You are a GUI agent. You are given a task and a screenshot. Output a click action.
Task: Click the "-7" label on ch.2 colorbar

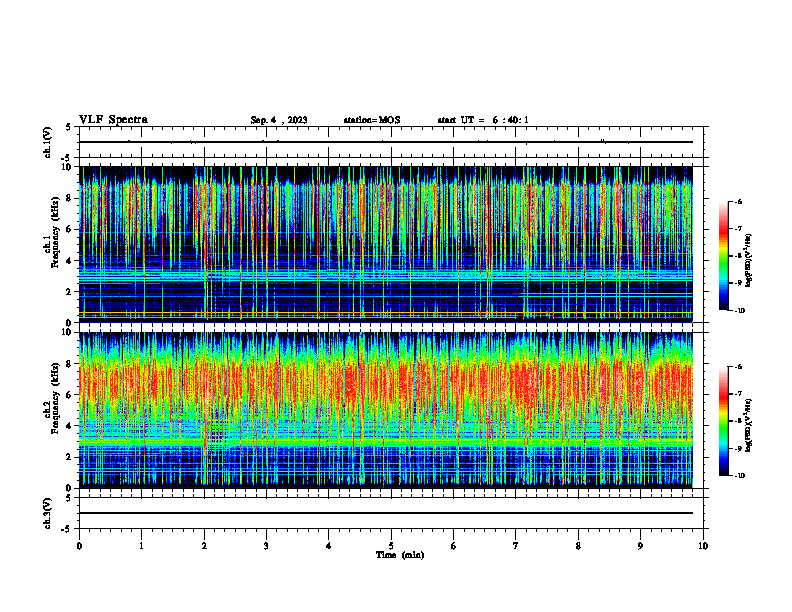point(738,394)
